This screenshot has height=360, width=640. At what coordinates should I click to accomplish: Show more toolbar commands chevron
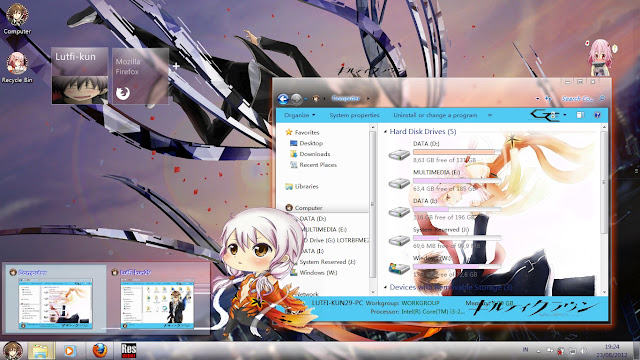tap(490, 115)
